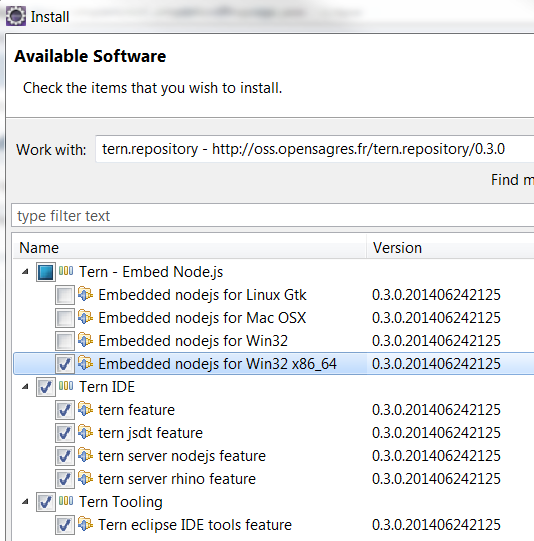
Task: Select the tern server rhino feature label
Action: (177, 479)
